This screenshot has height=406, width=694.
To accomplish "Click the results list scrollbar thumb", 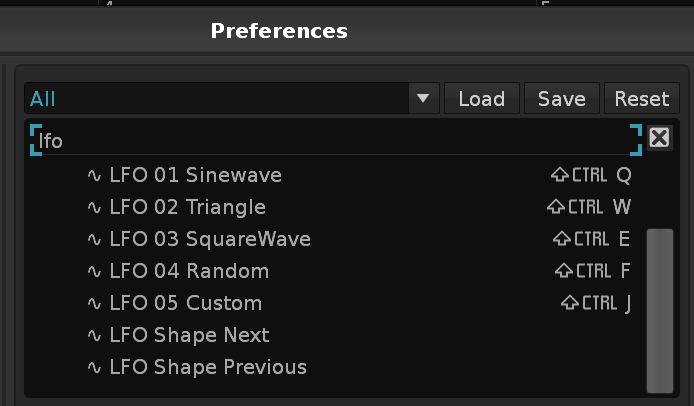I will (x=660, y=310).
